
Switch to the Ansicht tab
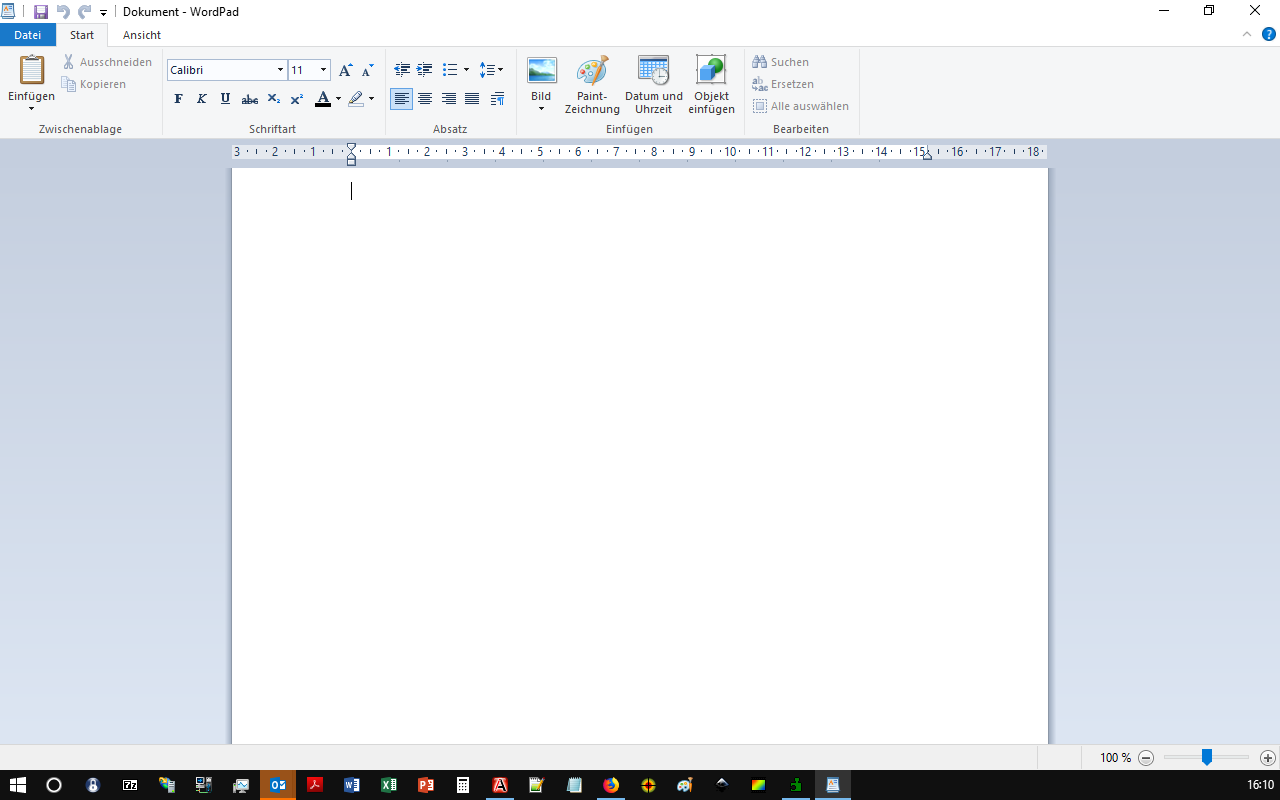pyautogui.click(x=142, y=35)
